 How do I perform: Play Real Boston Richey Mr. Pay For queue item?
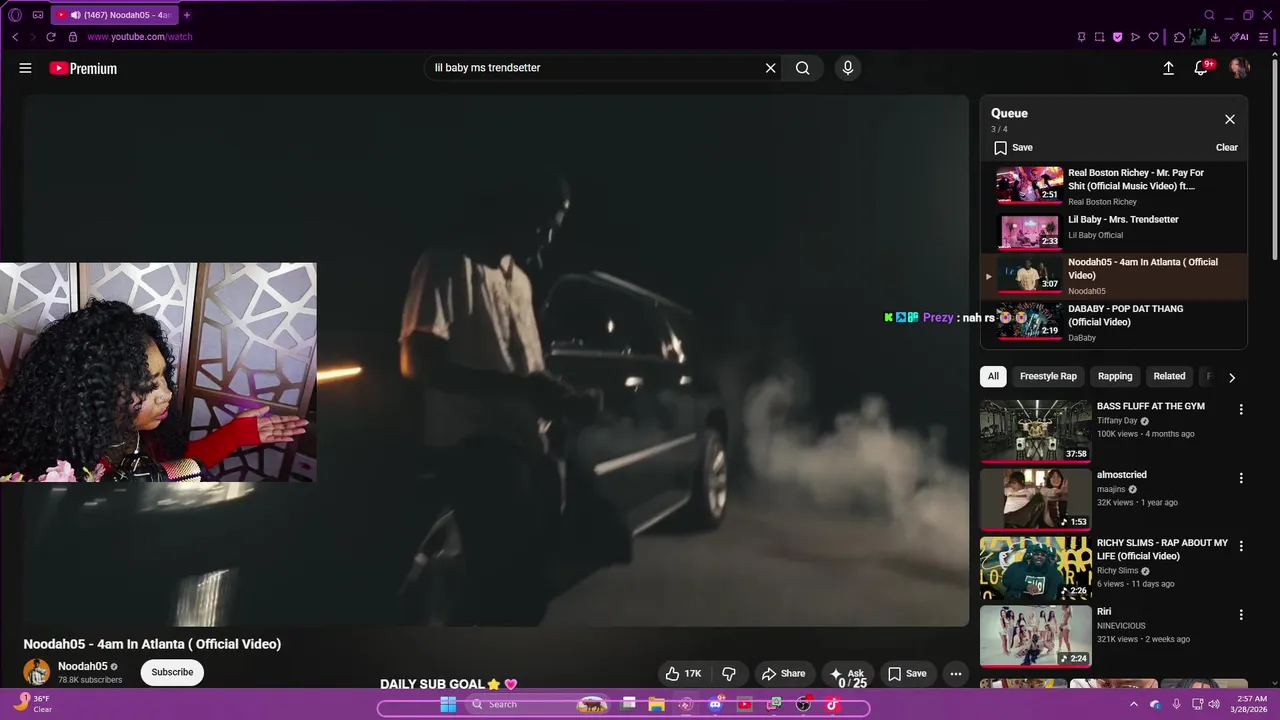point(1114,185)
